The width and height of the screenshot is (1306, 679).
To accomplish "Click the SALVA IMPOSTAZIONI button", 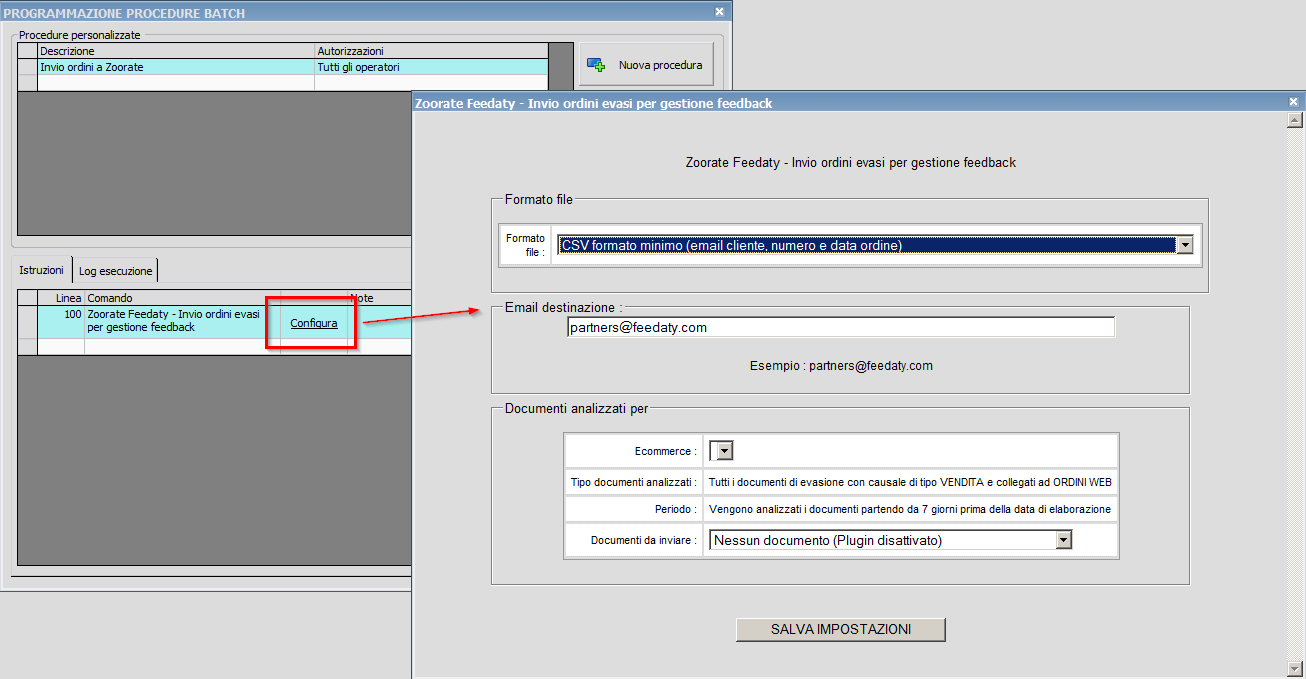I will [840, 629].
